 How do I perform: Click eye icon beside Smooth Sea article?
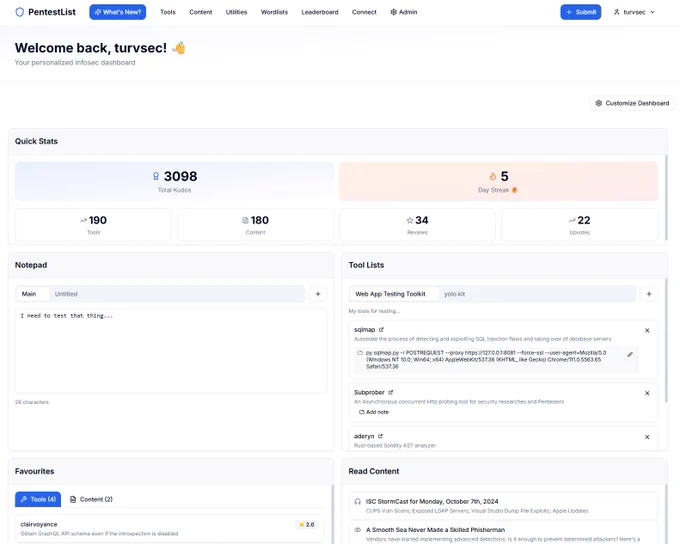[357, 530]
